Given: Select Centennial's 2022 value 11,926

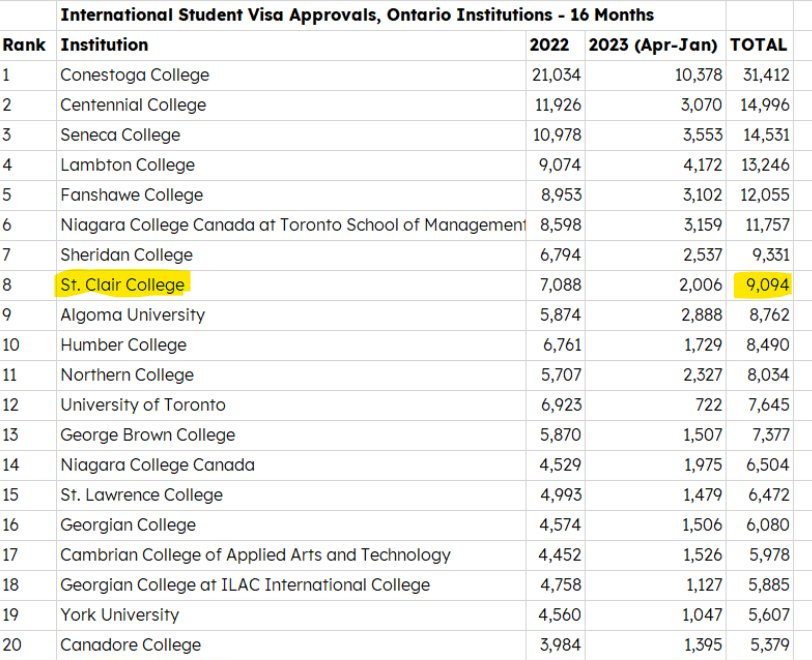Looking at the screenshot, I should pyautogui.click(x=555, y=105).
